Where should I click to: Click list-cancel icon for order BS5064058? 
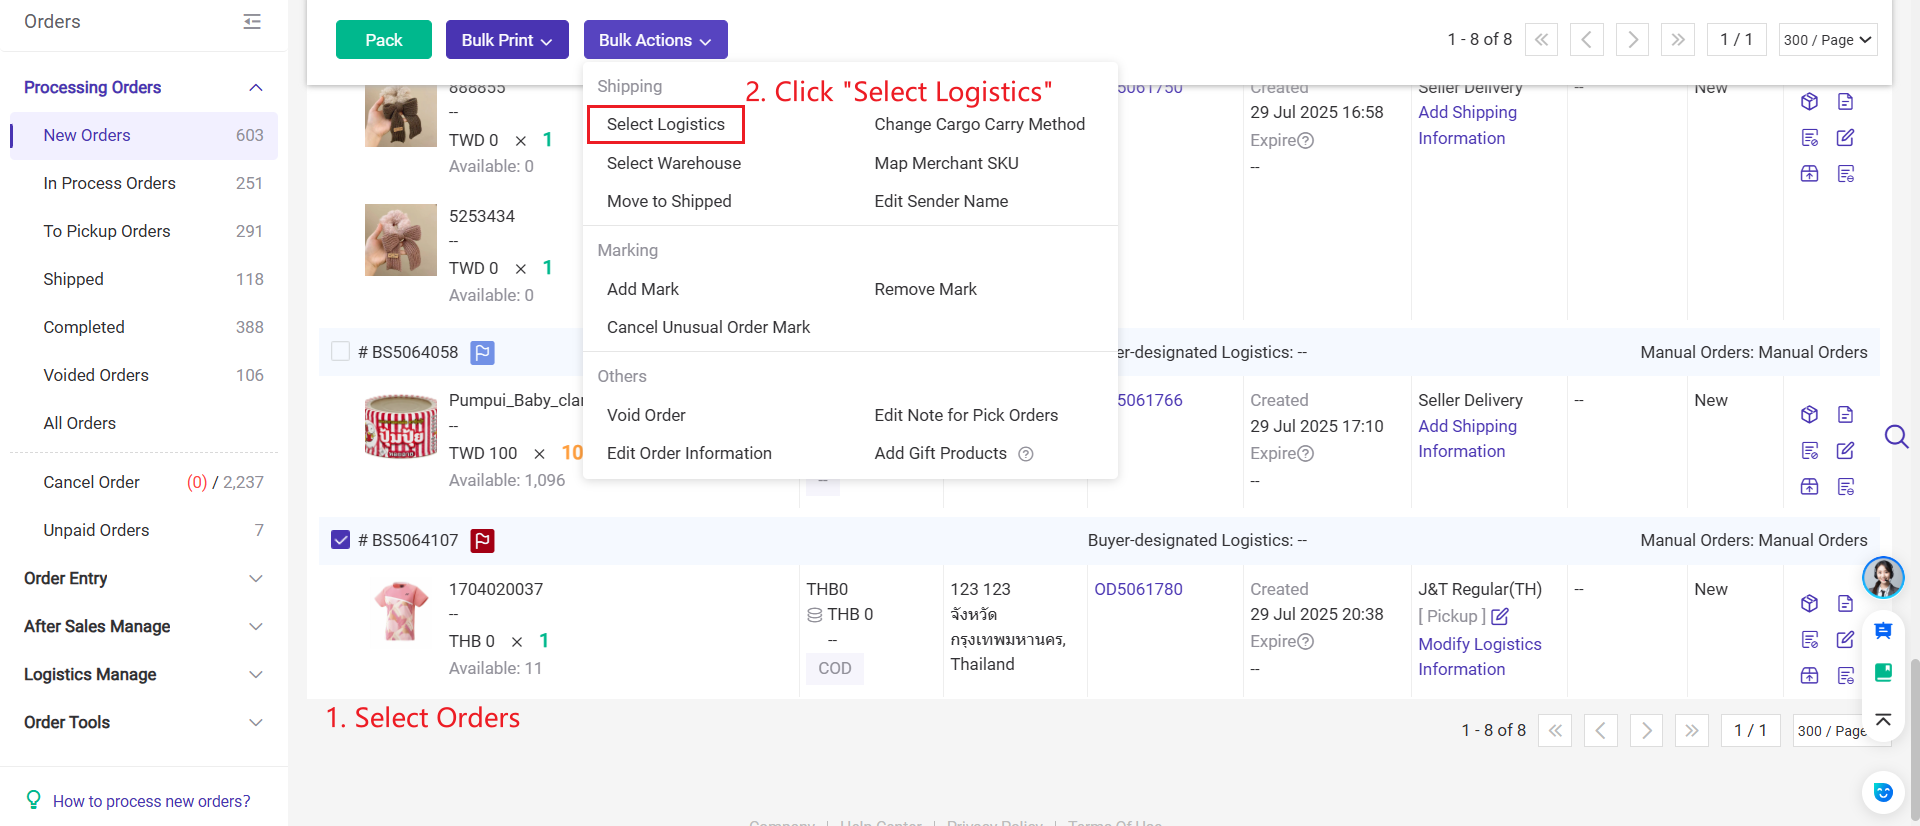pyautogui.click(x=1809, y=450)
